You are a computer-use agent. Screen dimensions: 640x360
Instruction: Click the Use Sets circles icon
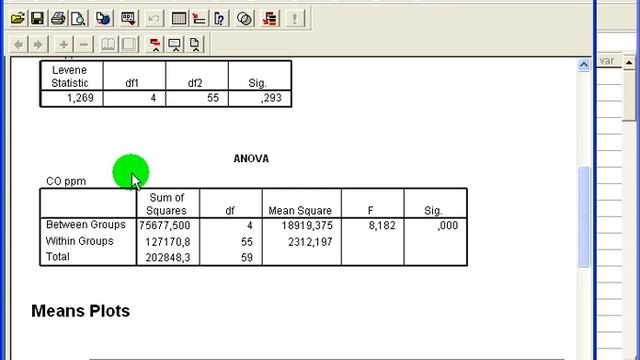244,18
